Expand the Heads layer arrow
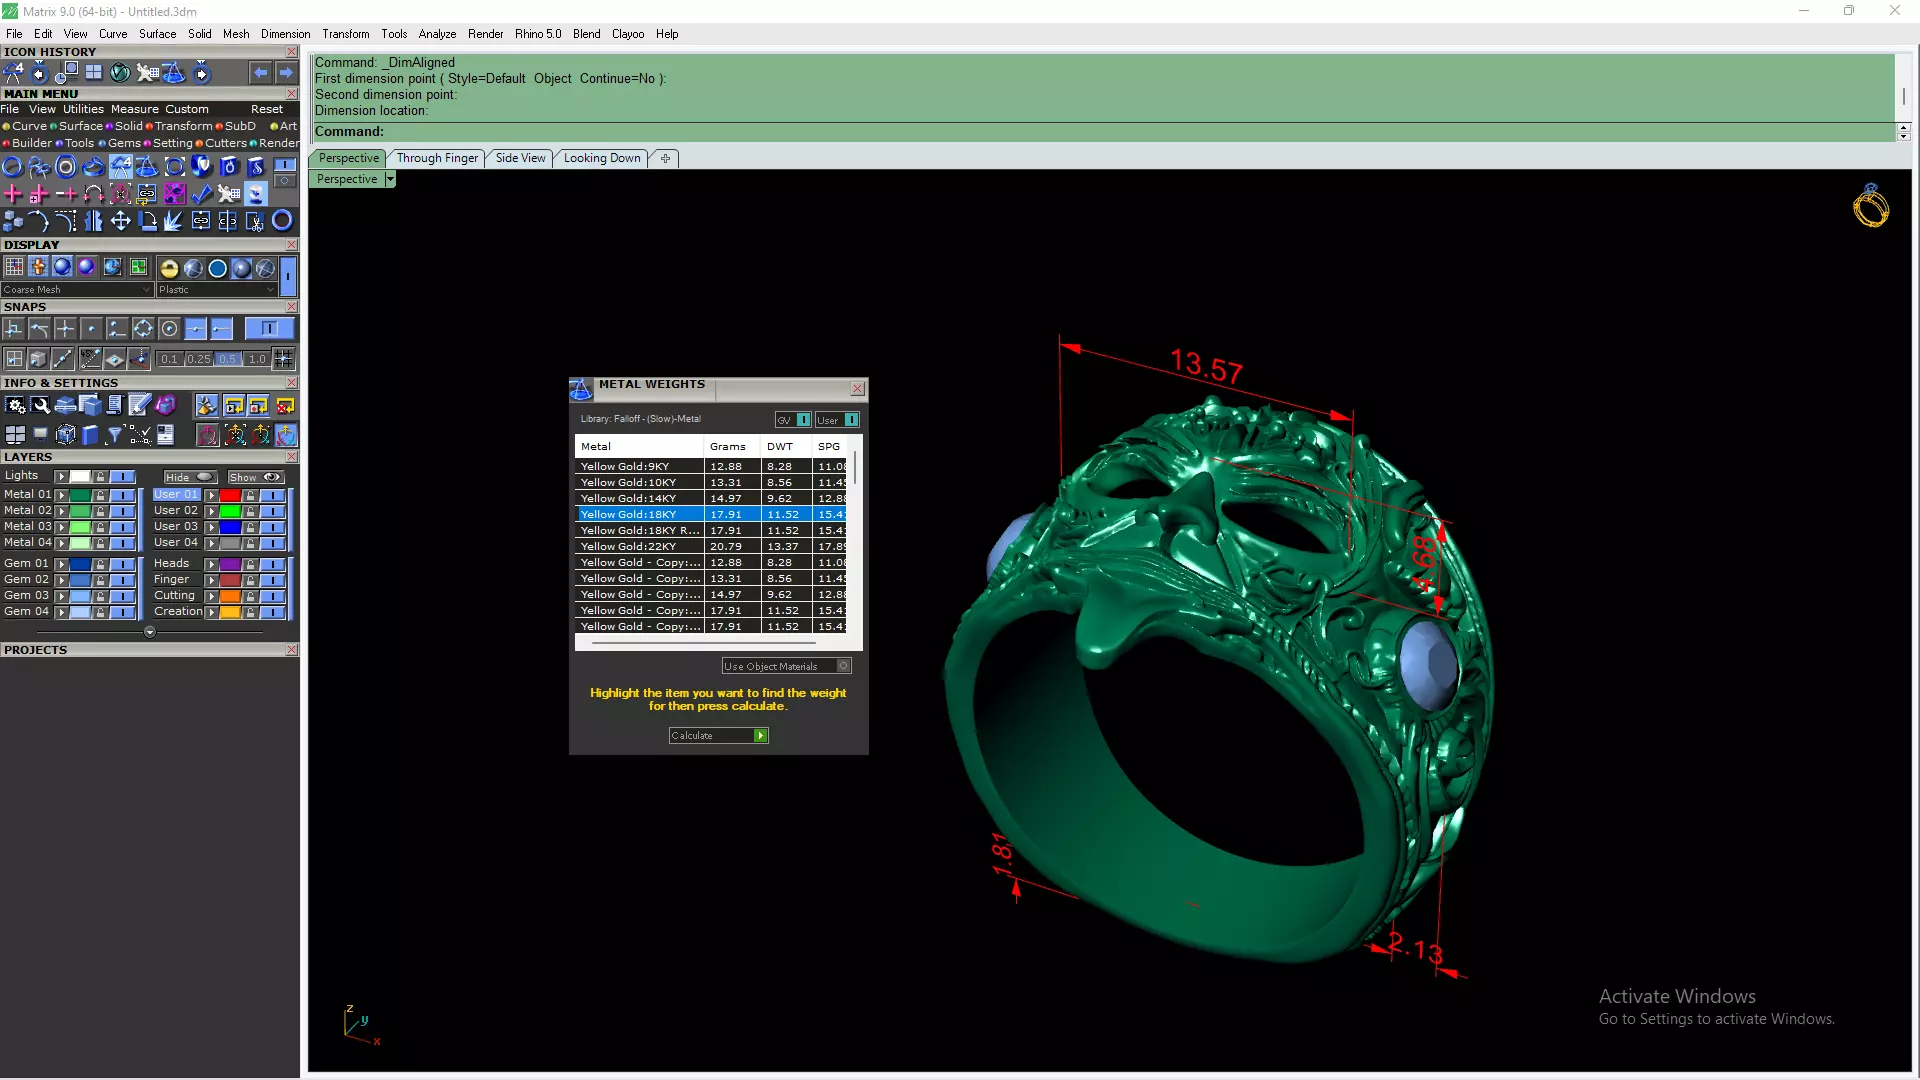The height and width of the screenshot is (1080, 1920). 211,564
